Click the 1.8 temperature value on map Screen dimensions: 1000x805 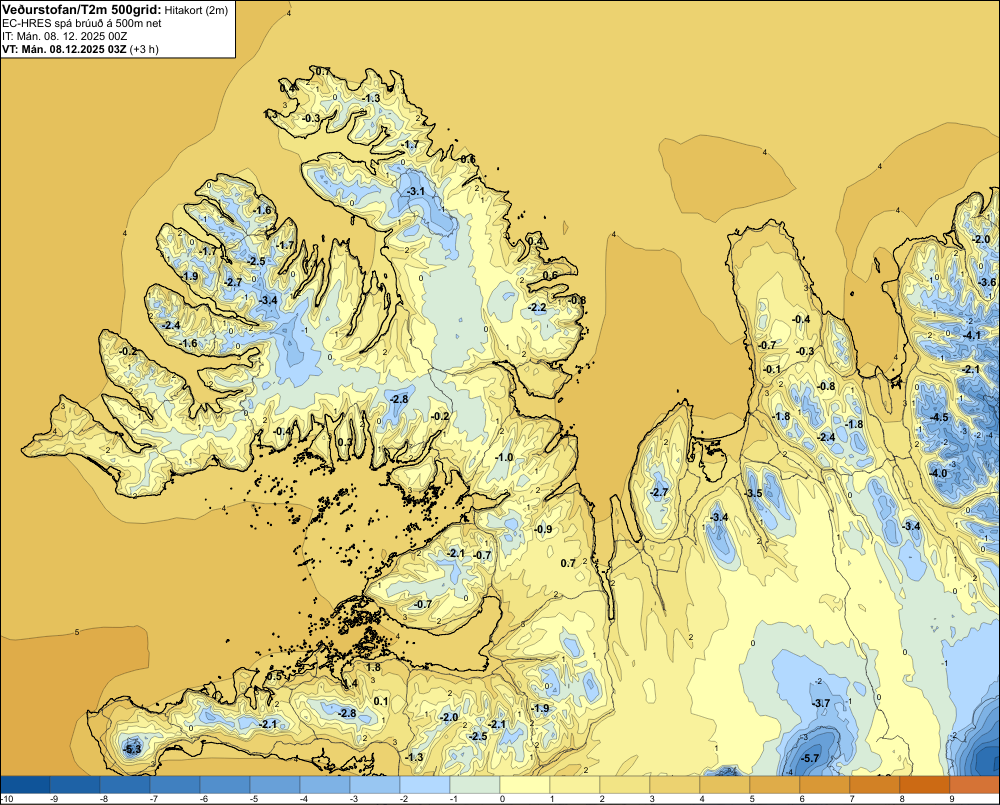coord(373,667)
